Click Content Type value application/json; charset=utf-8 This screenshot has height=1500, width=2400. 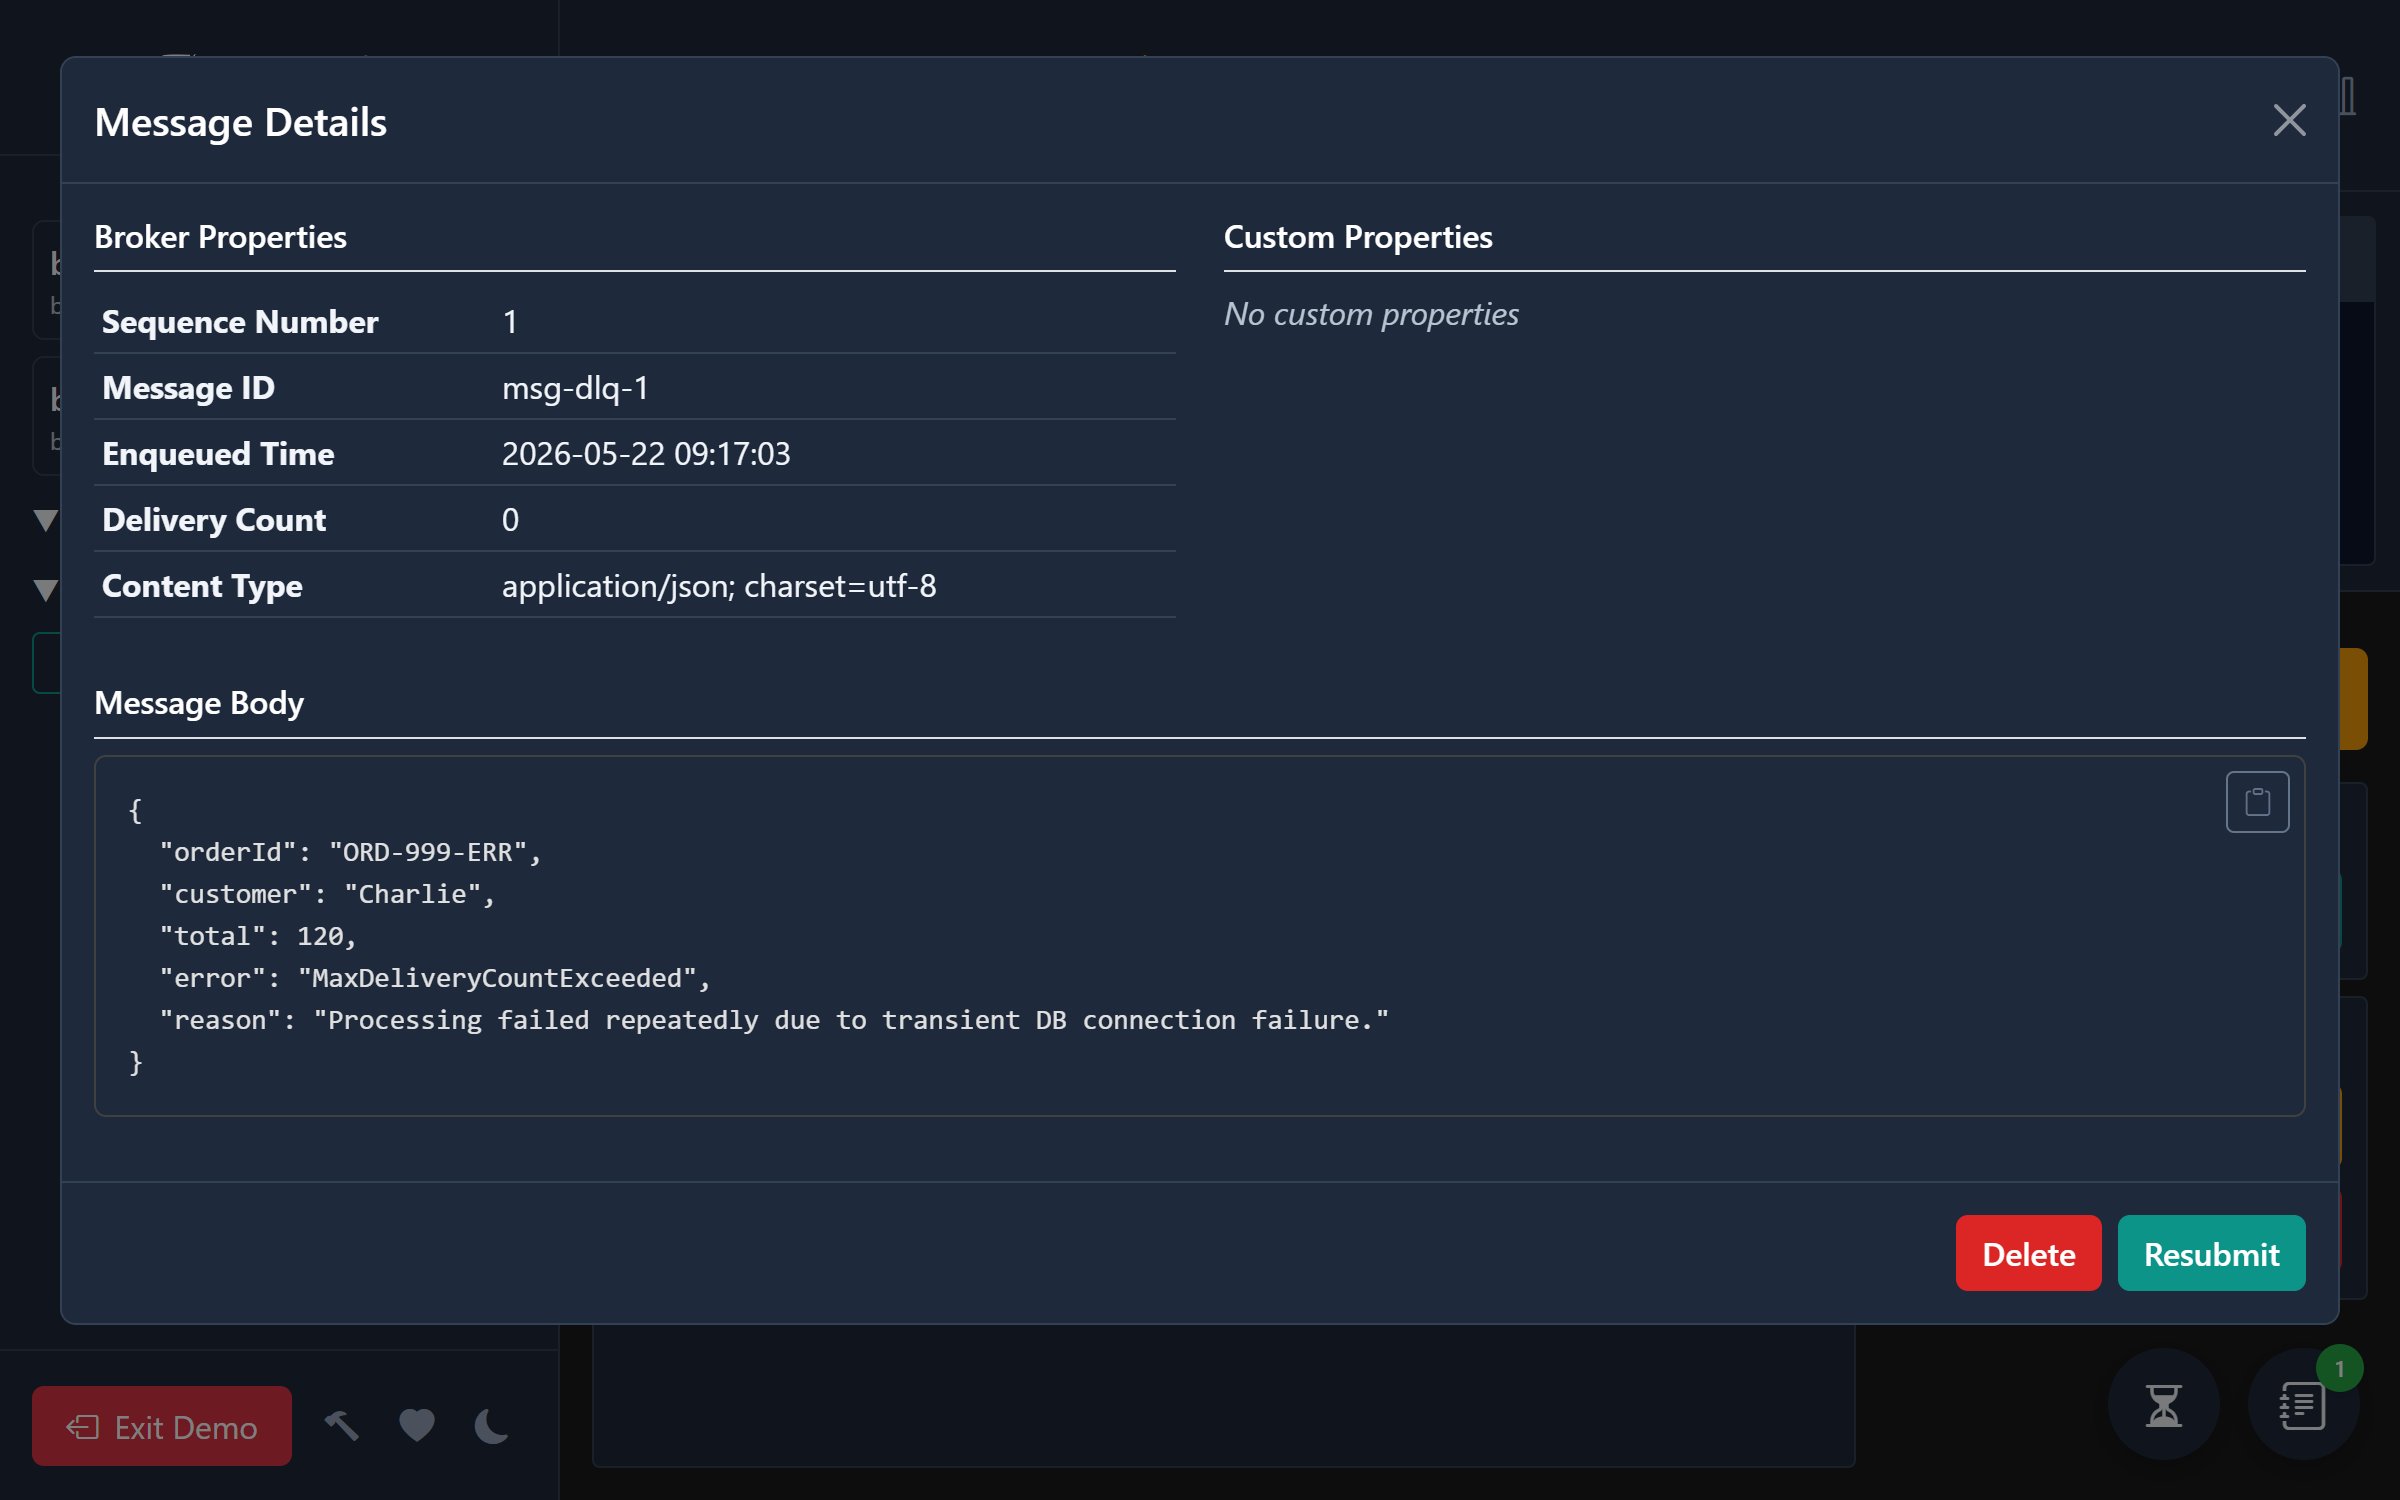point(719,586)
